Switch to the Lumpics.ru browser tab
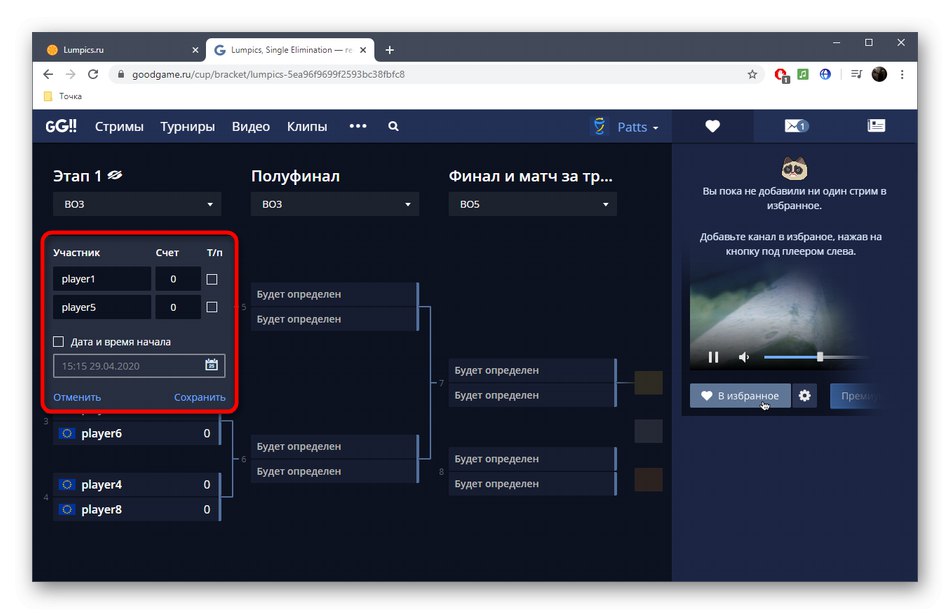 121,50
